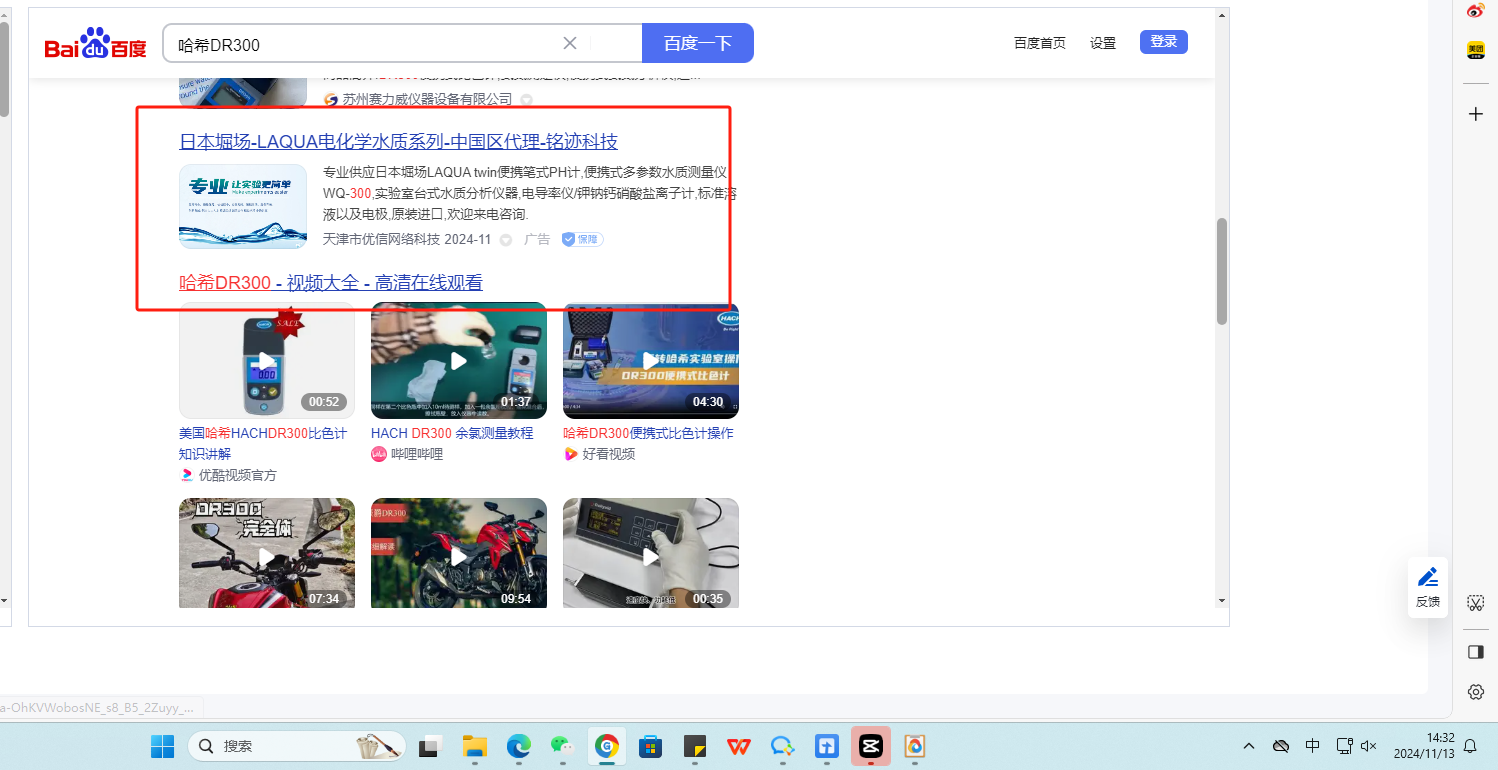Image resolution: width=1498 pixels, height=770 pixels.
Task: Click the 专业 ad thumbnail image
Action: [243, 206]
